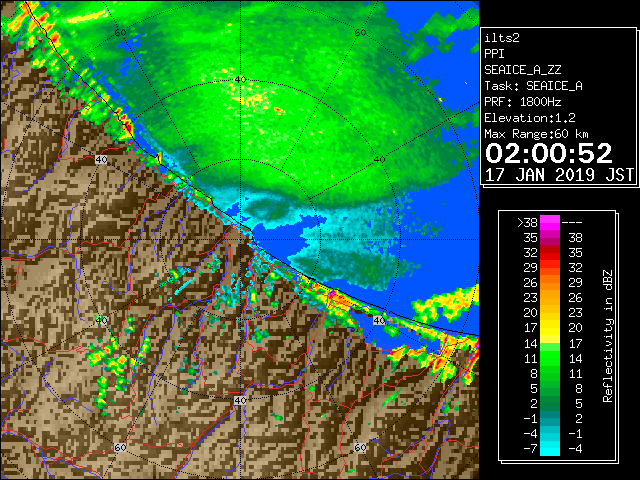Image resolution: width=640 pixels, height=480 pixels.
Task: Pick the yellow swatch beside legend '17'
Action: click(550, 328)
